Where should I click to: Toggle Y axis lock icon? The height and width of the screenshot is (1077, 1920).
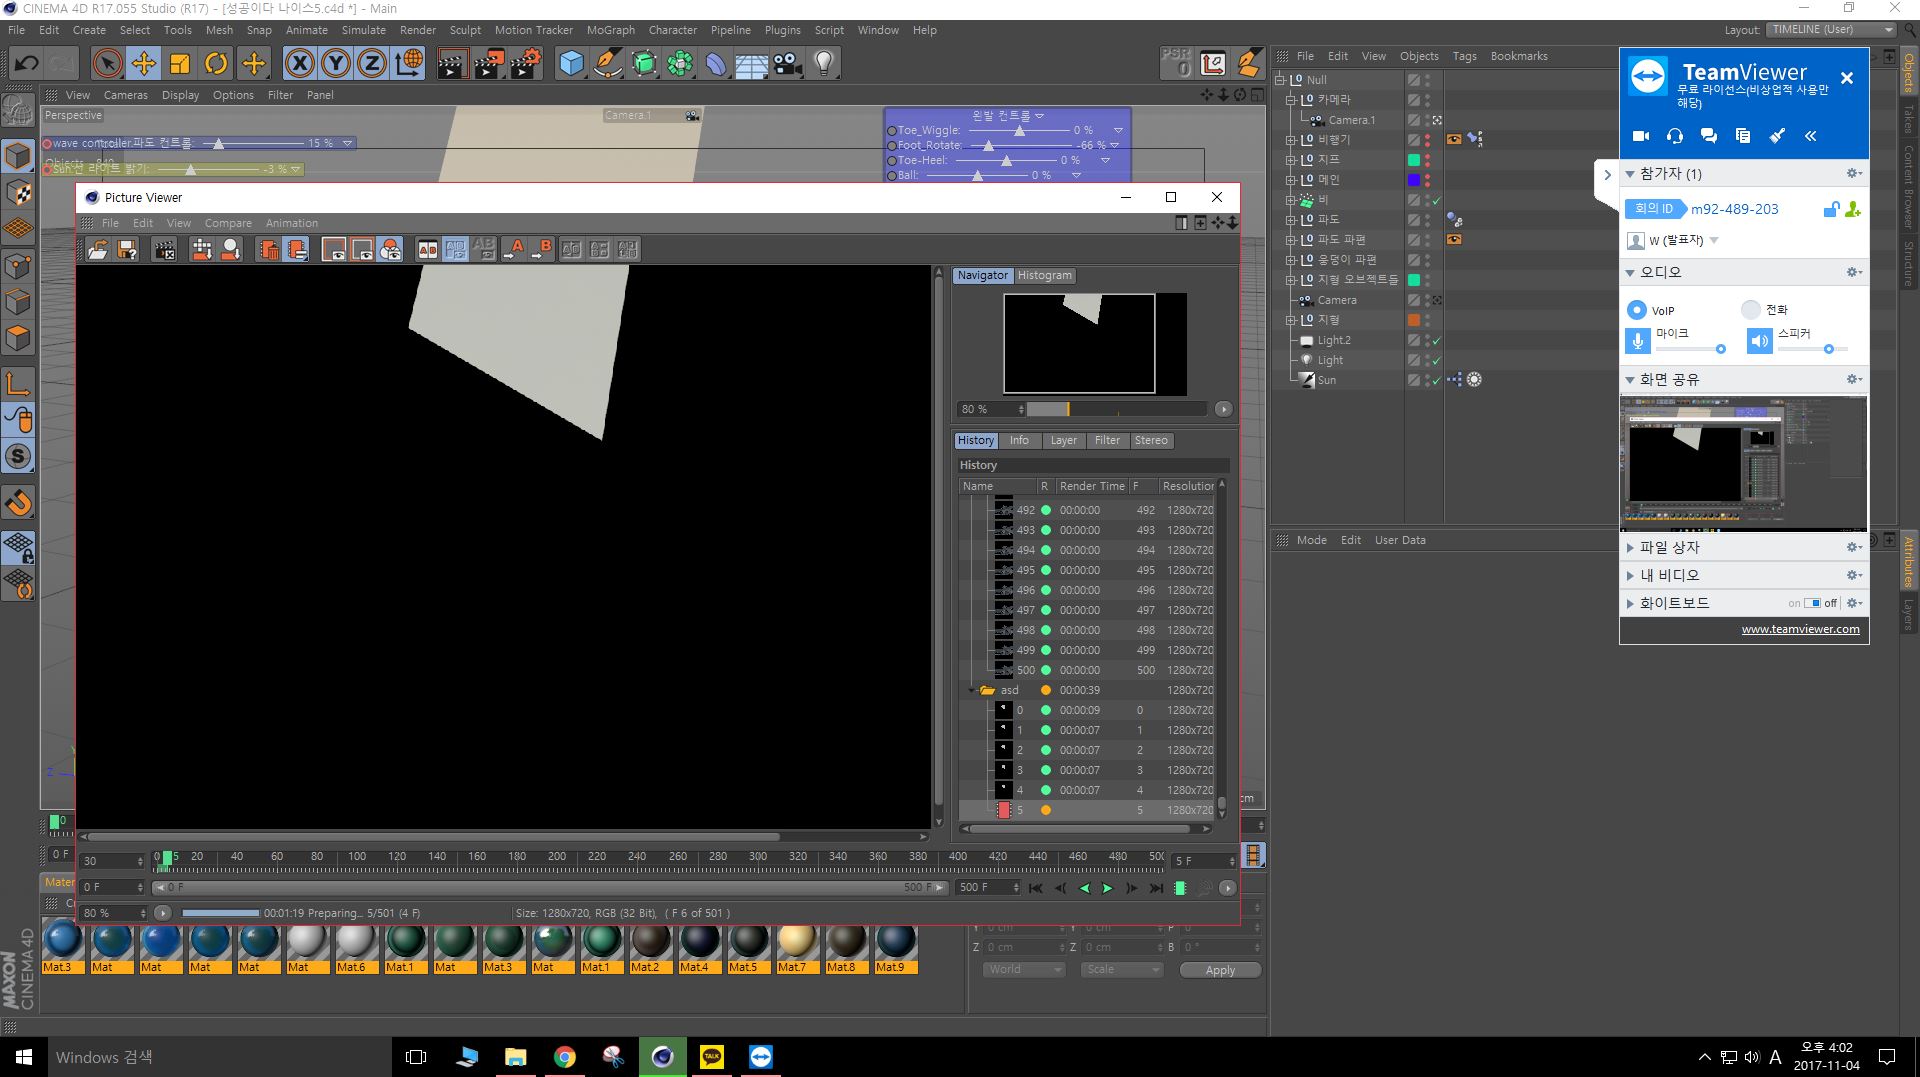point(336,64)
